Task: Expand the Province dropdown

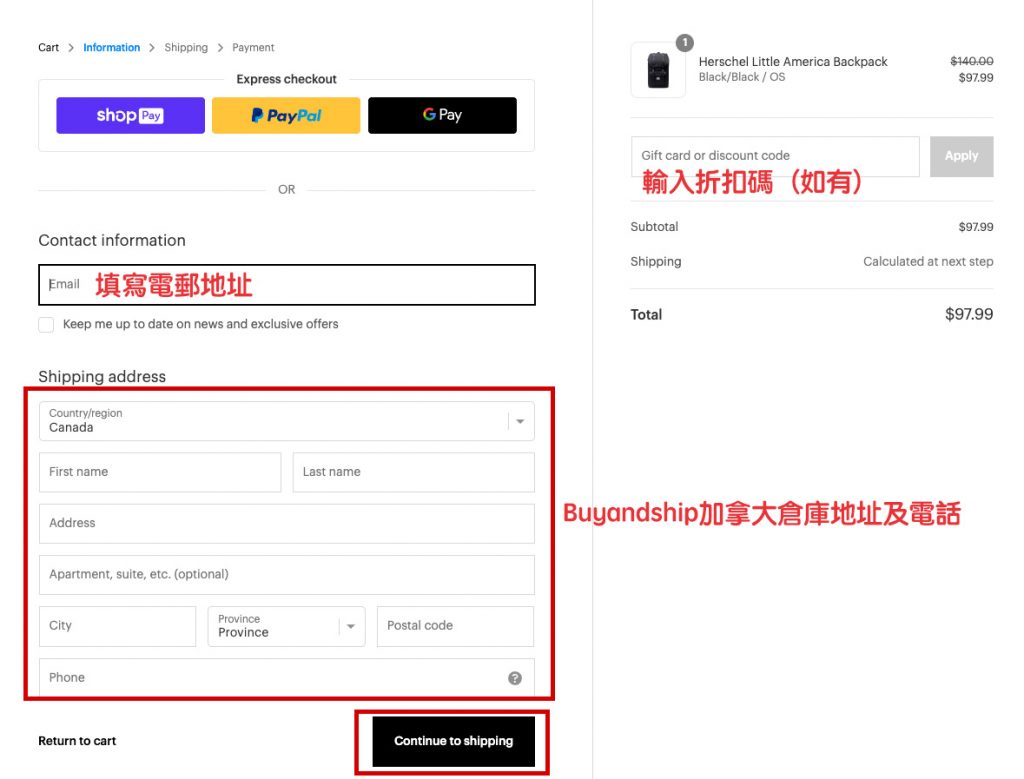Action: pyautogui.click(x=286, y=626)
